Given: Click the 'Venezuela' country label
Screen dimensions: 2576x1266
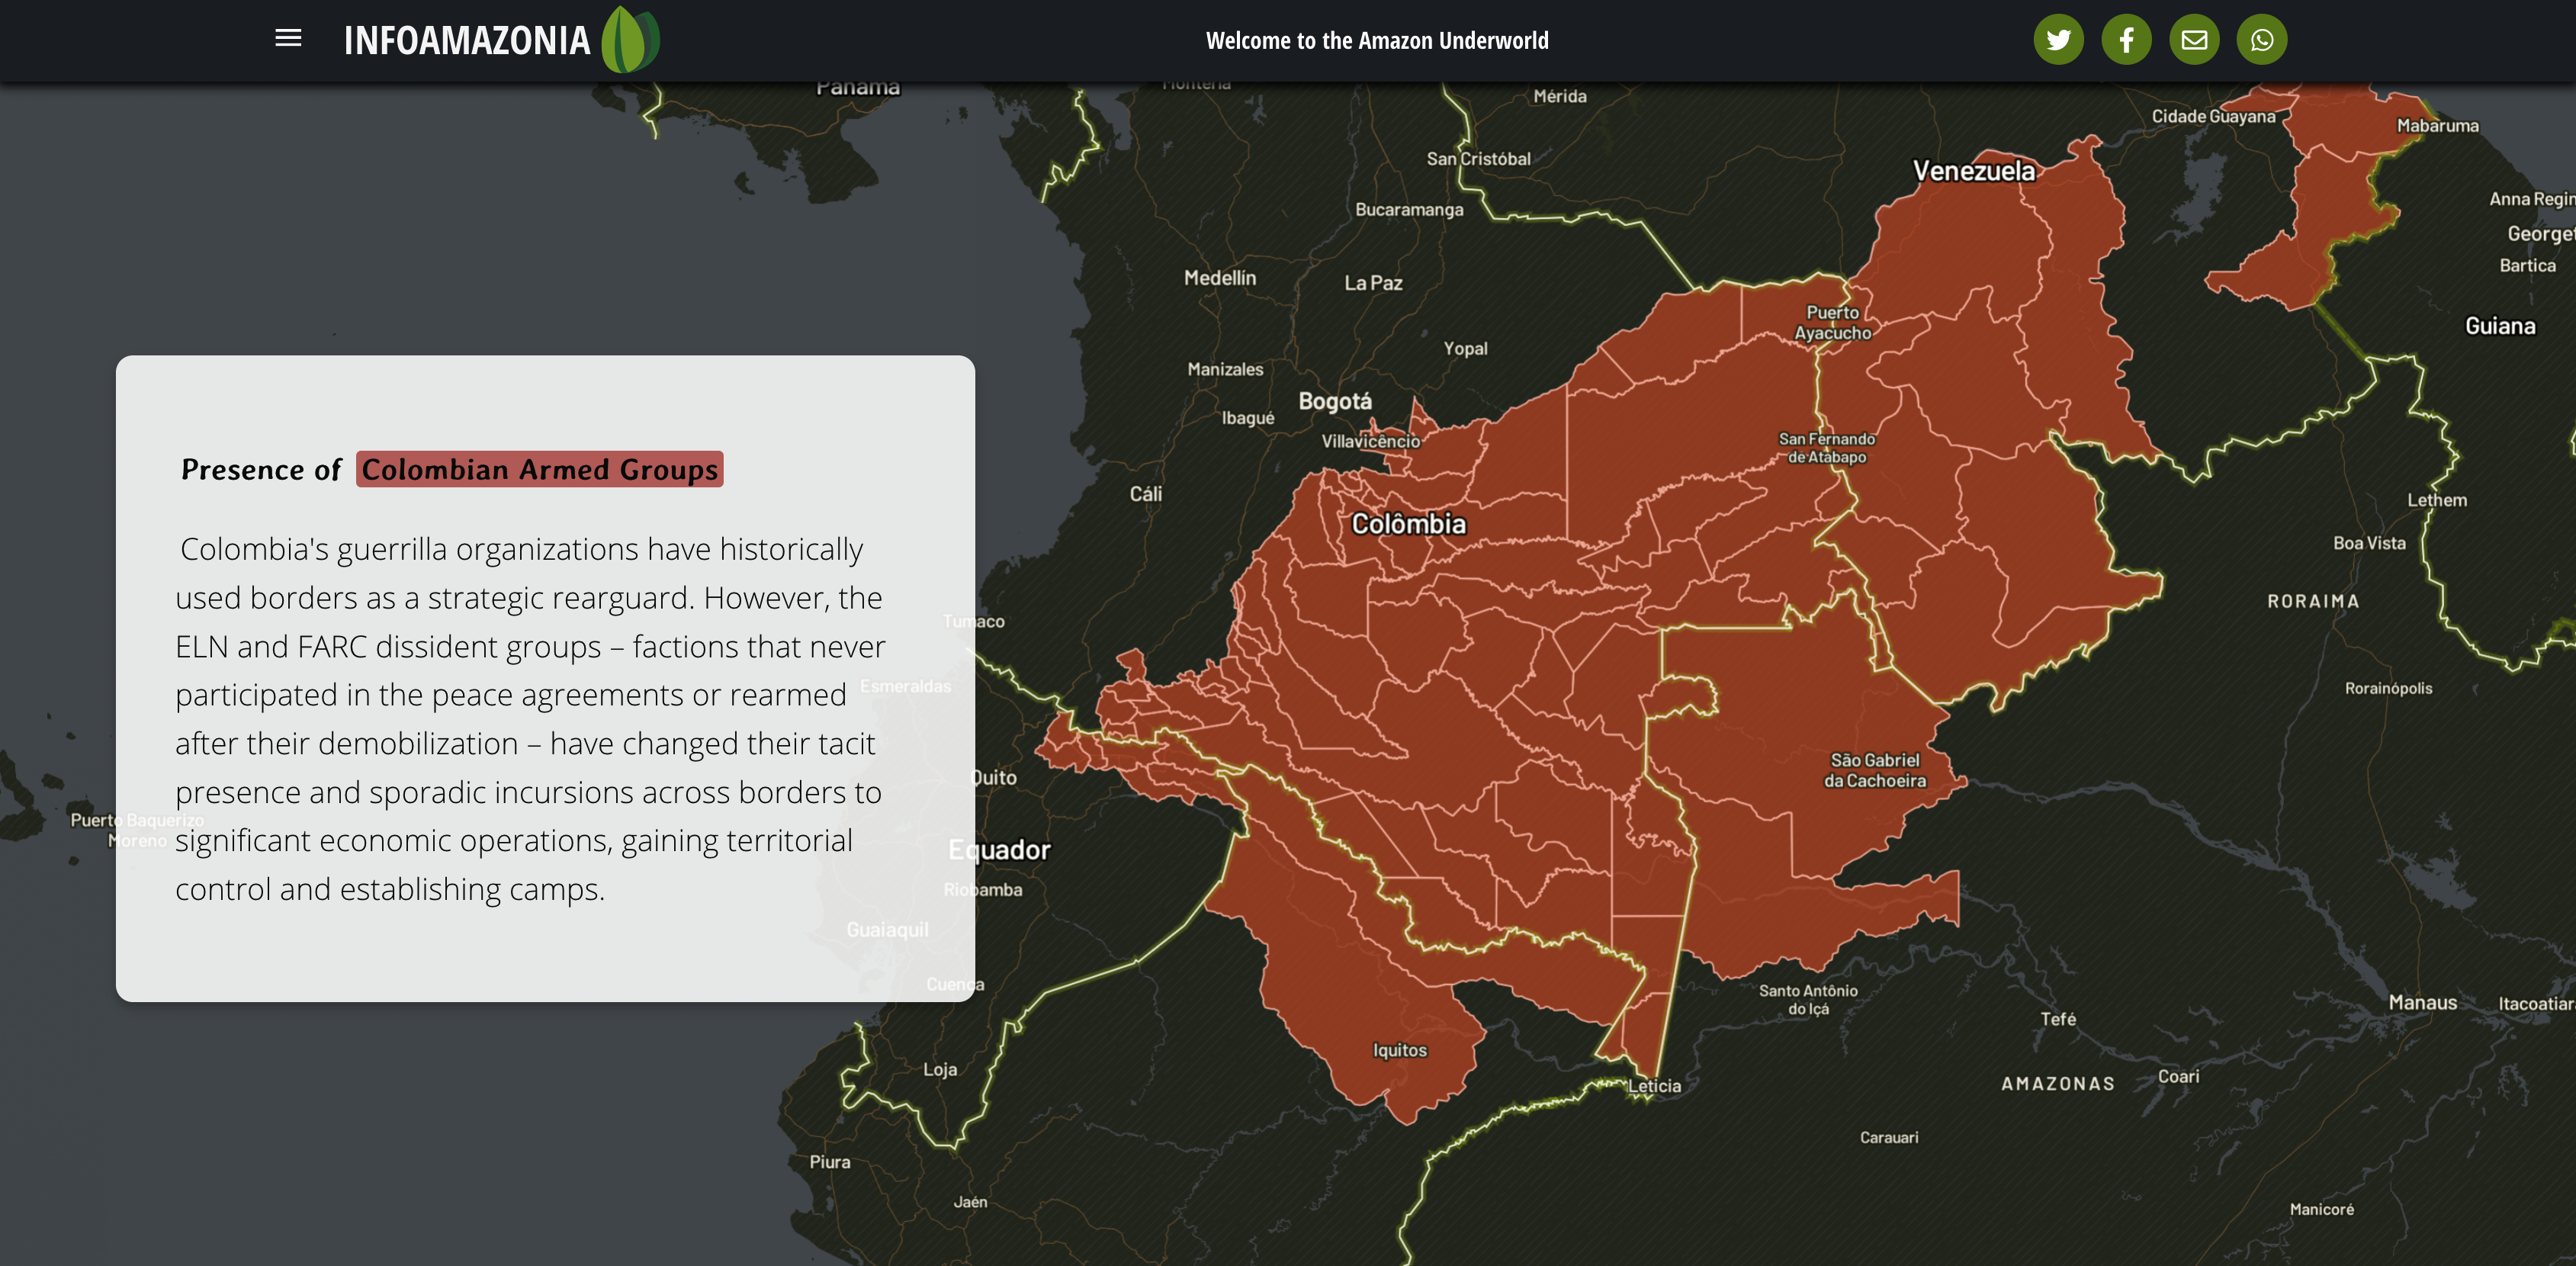Looking at the screenshot, I should point(1974,171).
